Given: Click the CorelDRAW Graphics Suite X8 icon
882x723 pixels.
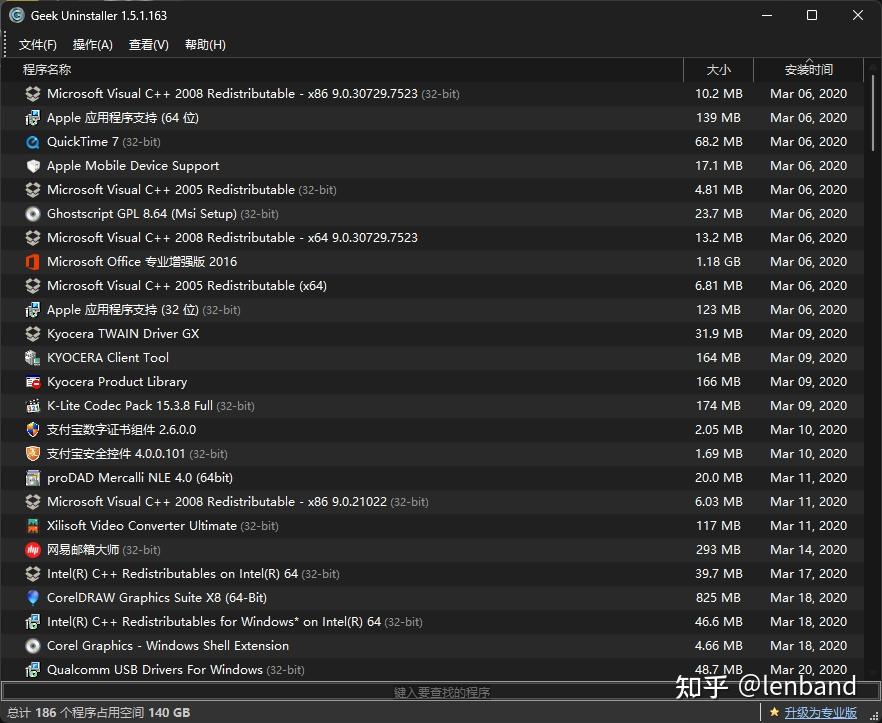Looking at the screenshot, I should (x=33, y=598).
